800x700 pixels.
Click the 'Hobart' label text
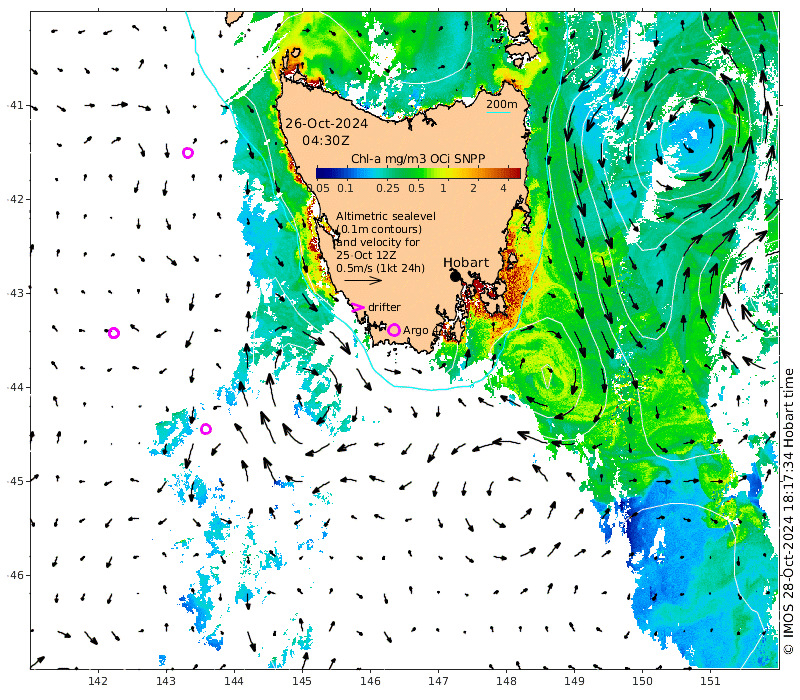tap(466, 262)
